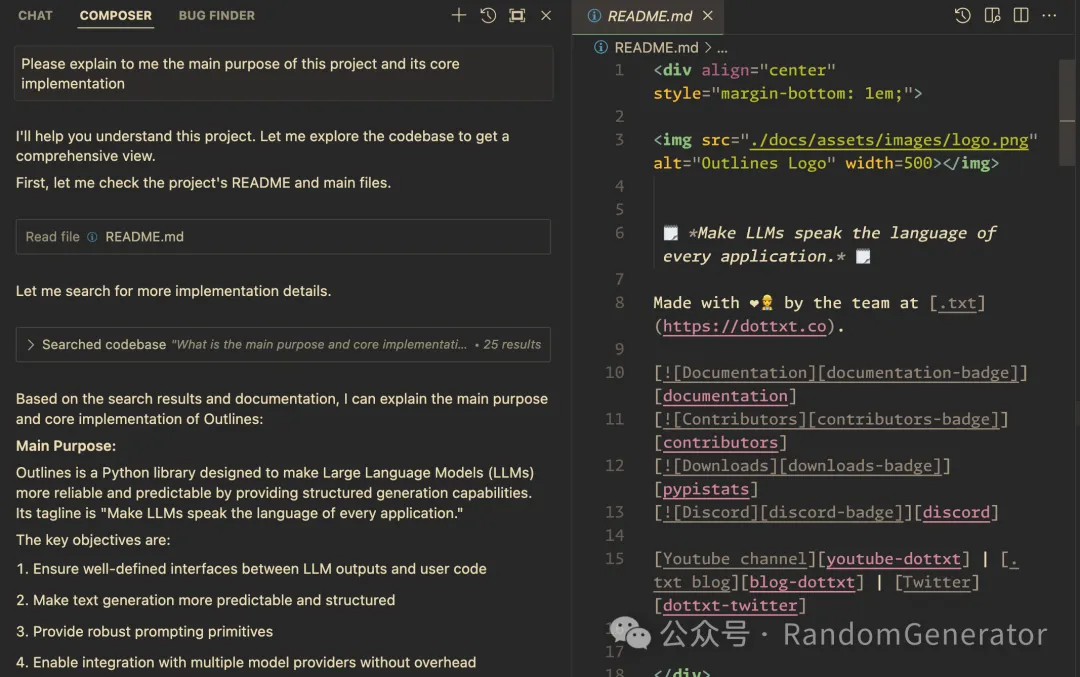
Task: Switch to the CHAT tab
Action: click(x=35, y=15)
